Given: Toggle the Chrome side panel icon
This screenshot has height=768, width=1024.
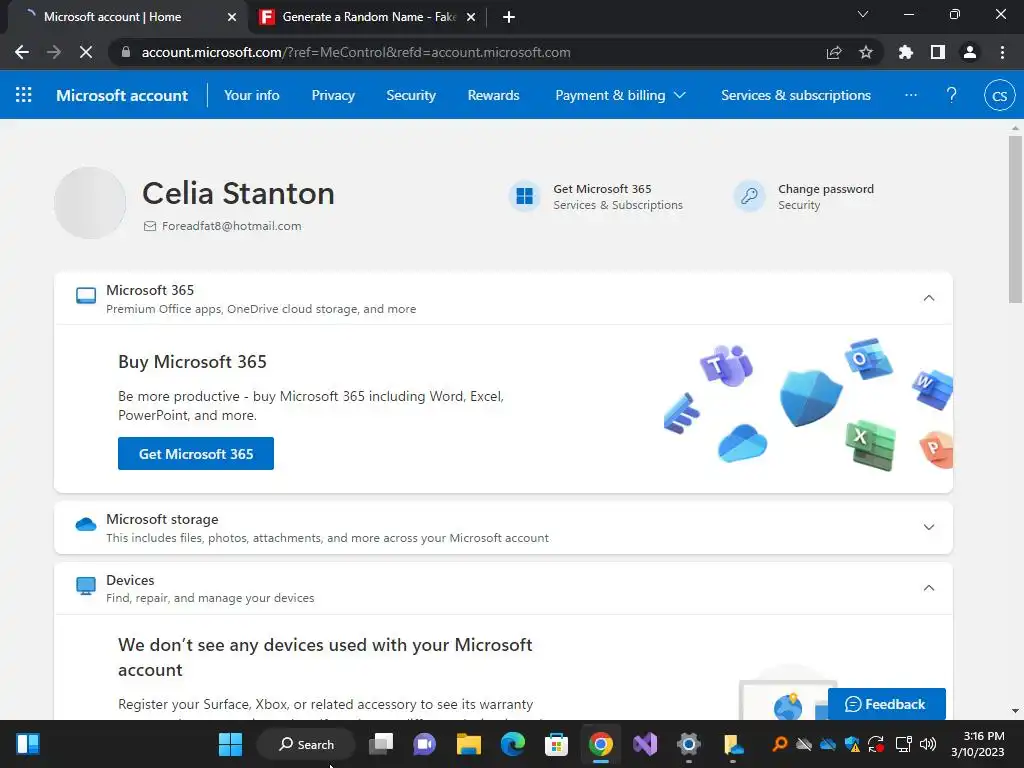Looking at the screenshot, I should (938, 52).
